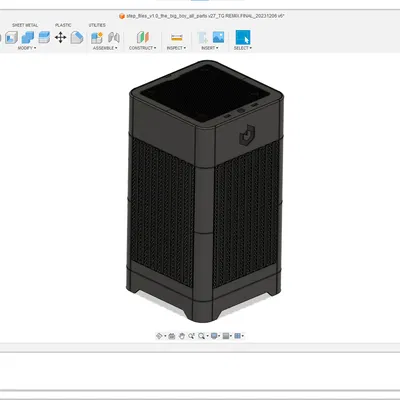Switch to the SHEET METAL tab
Image resolution: width=400 pixels, height=400 pixels.
25,25
